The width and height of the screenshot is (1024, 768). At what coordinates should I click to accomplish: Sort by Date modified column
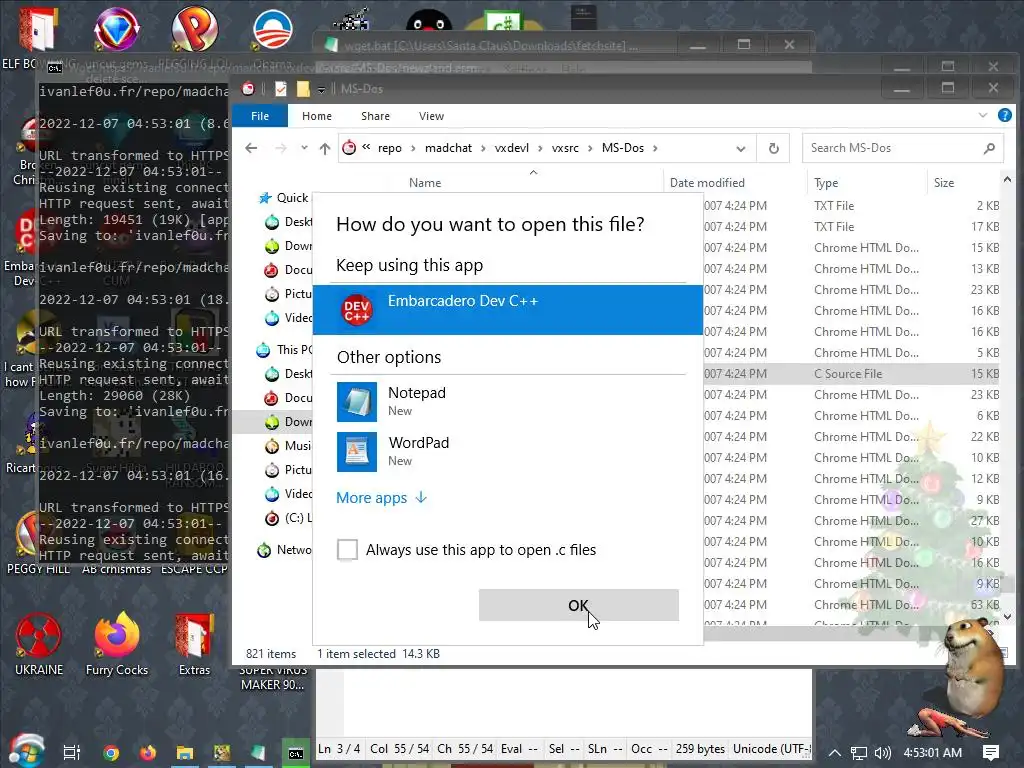click(x=707, y=183)
